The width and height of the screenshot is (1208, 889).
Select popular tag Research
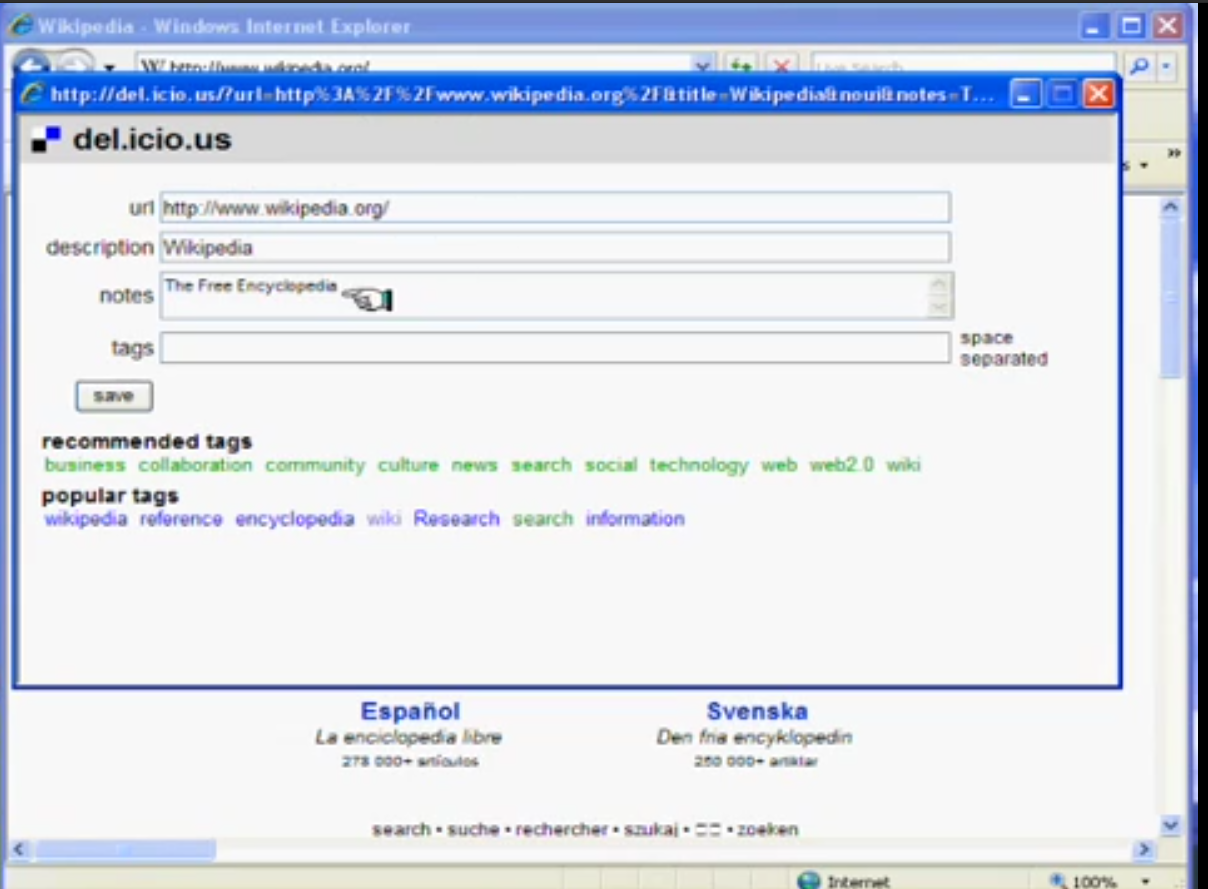456,519
